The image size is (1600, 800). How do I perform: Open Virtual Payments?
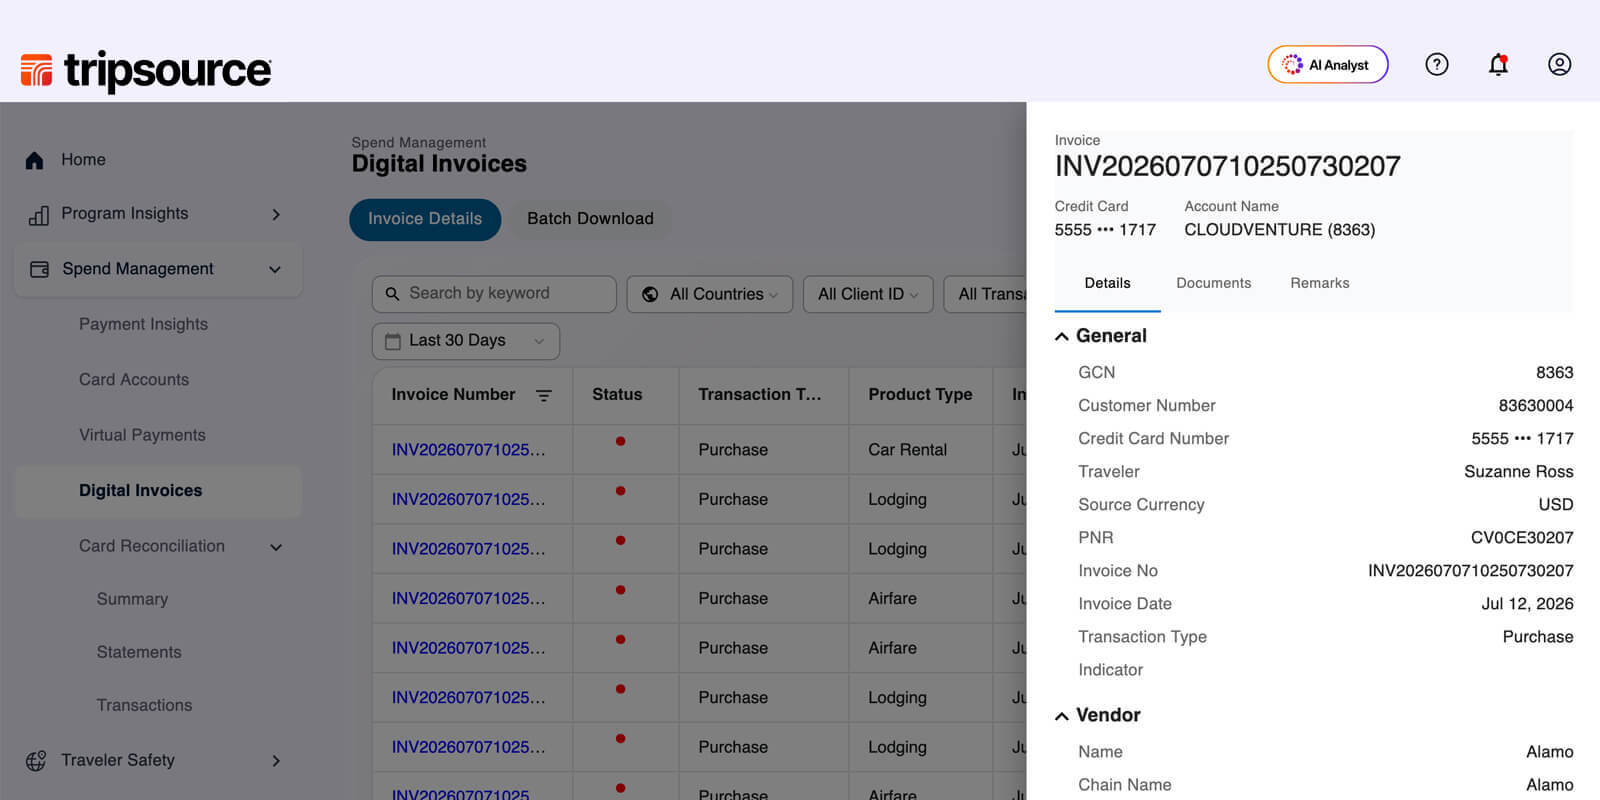click(142, 435)
